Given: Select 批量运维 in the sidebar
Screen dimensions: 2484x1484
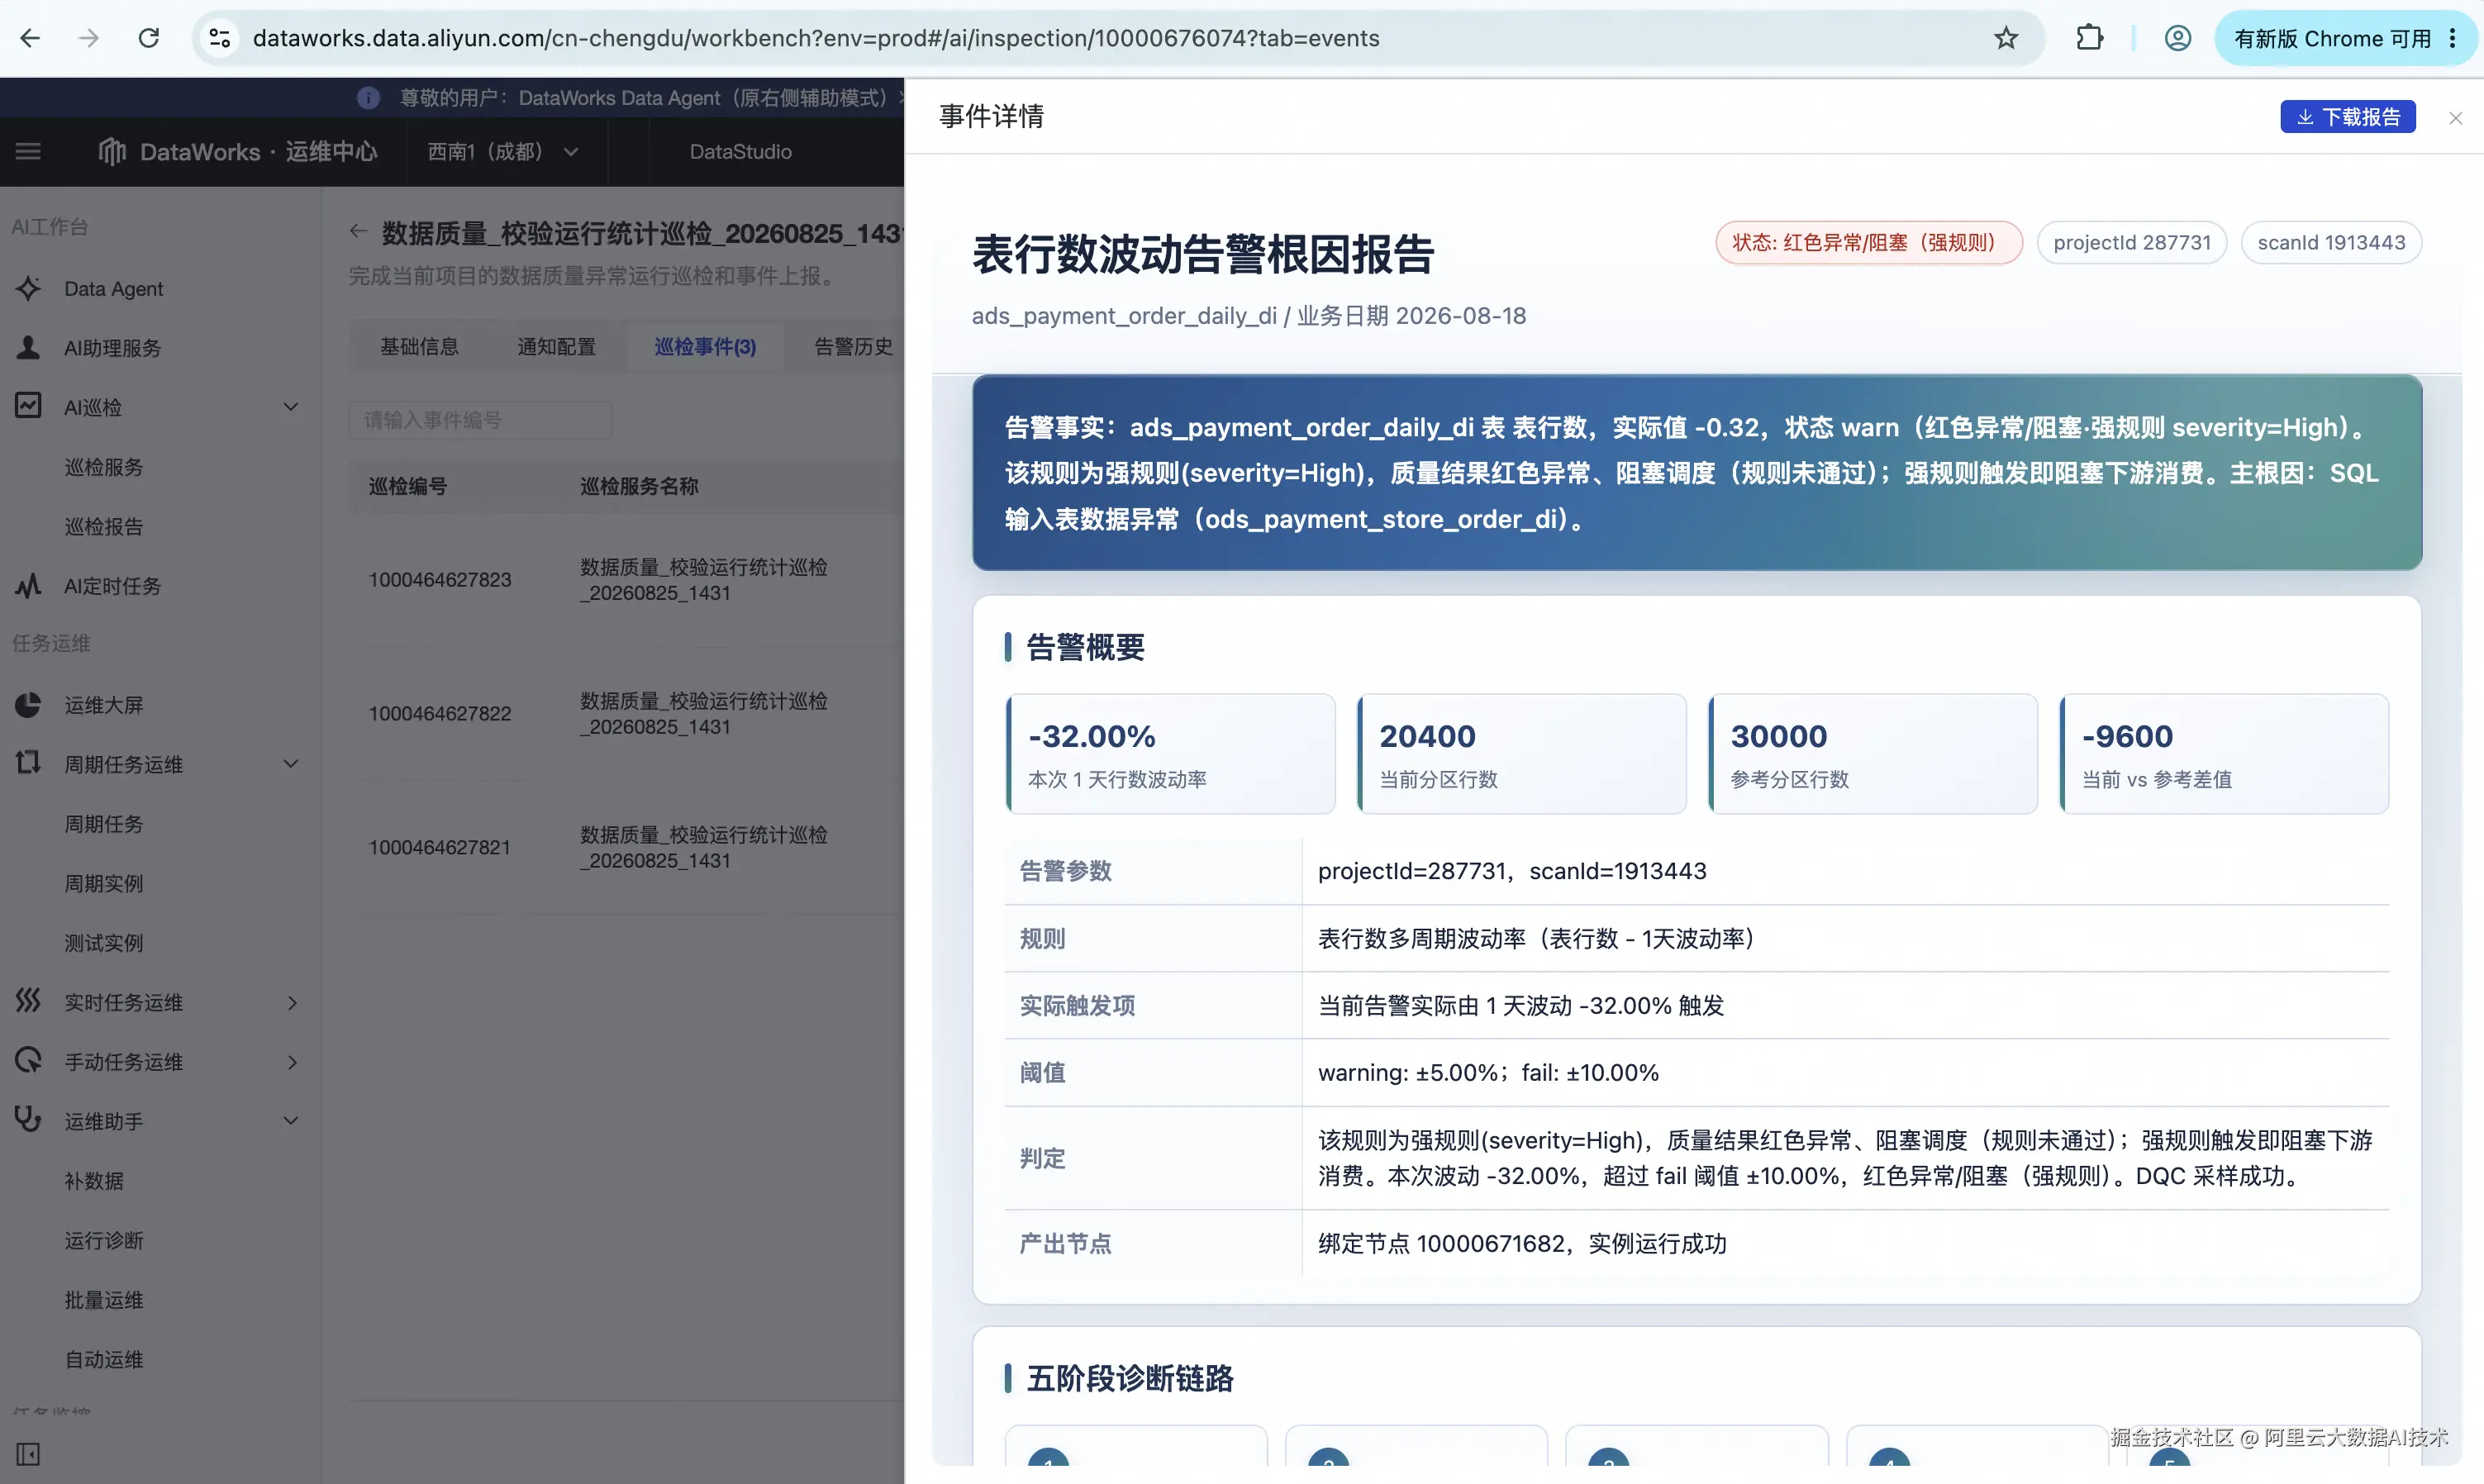Looking at the screenshot, I should coord(104,1300).
